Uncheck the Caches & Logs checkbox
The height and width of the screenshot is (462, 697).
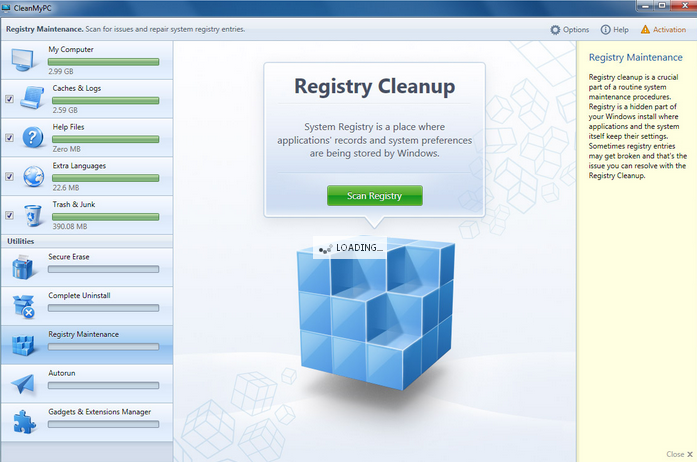[x=9, y=99]
